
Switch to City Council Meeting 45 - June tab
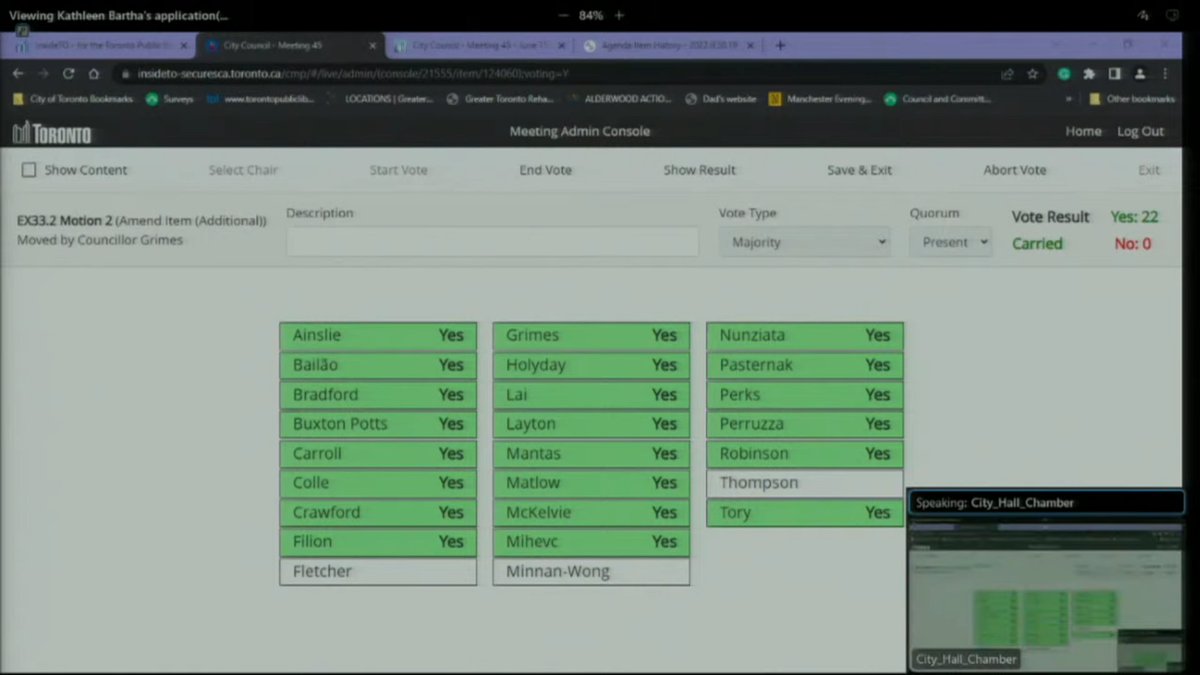(480, 46)
